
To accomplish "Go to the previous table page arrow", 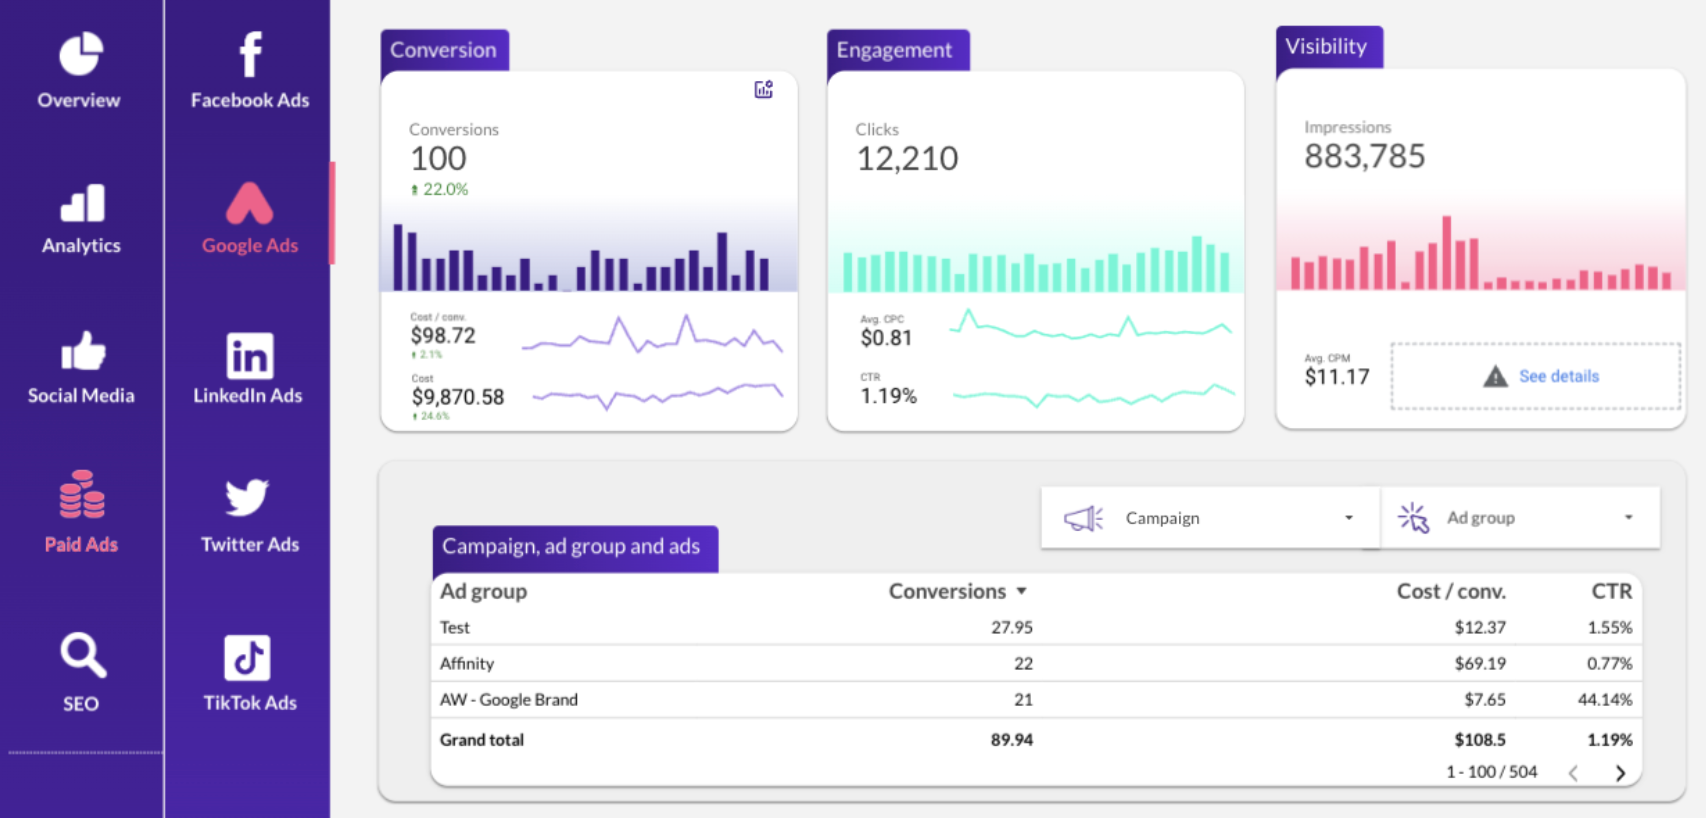I will (x=1573, y=773).
